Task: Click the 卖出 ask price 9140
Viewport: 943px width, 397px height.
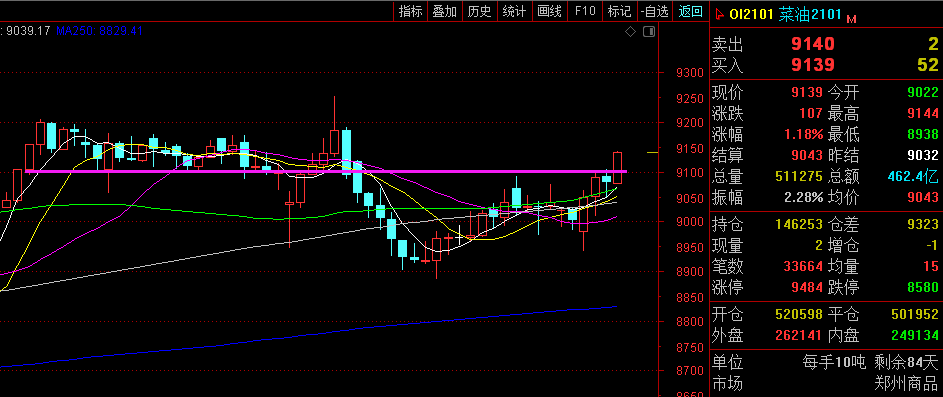Action: [x=812, y=44]
